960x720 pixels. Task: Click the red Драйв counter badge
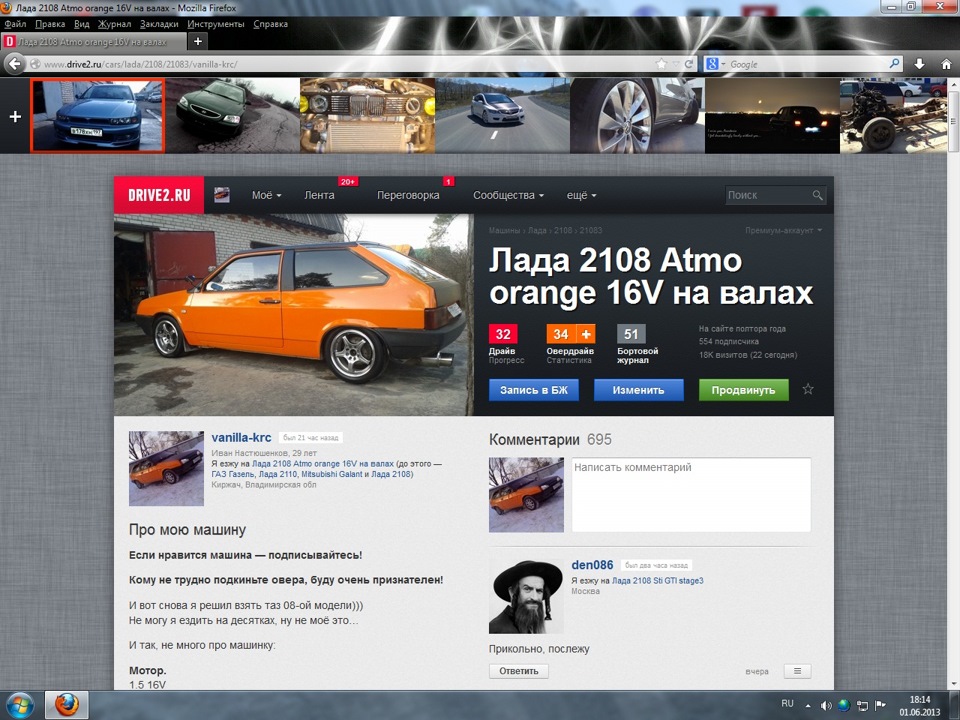point(502,334)
